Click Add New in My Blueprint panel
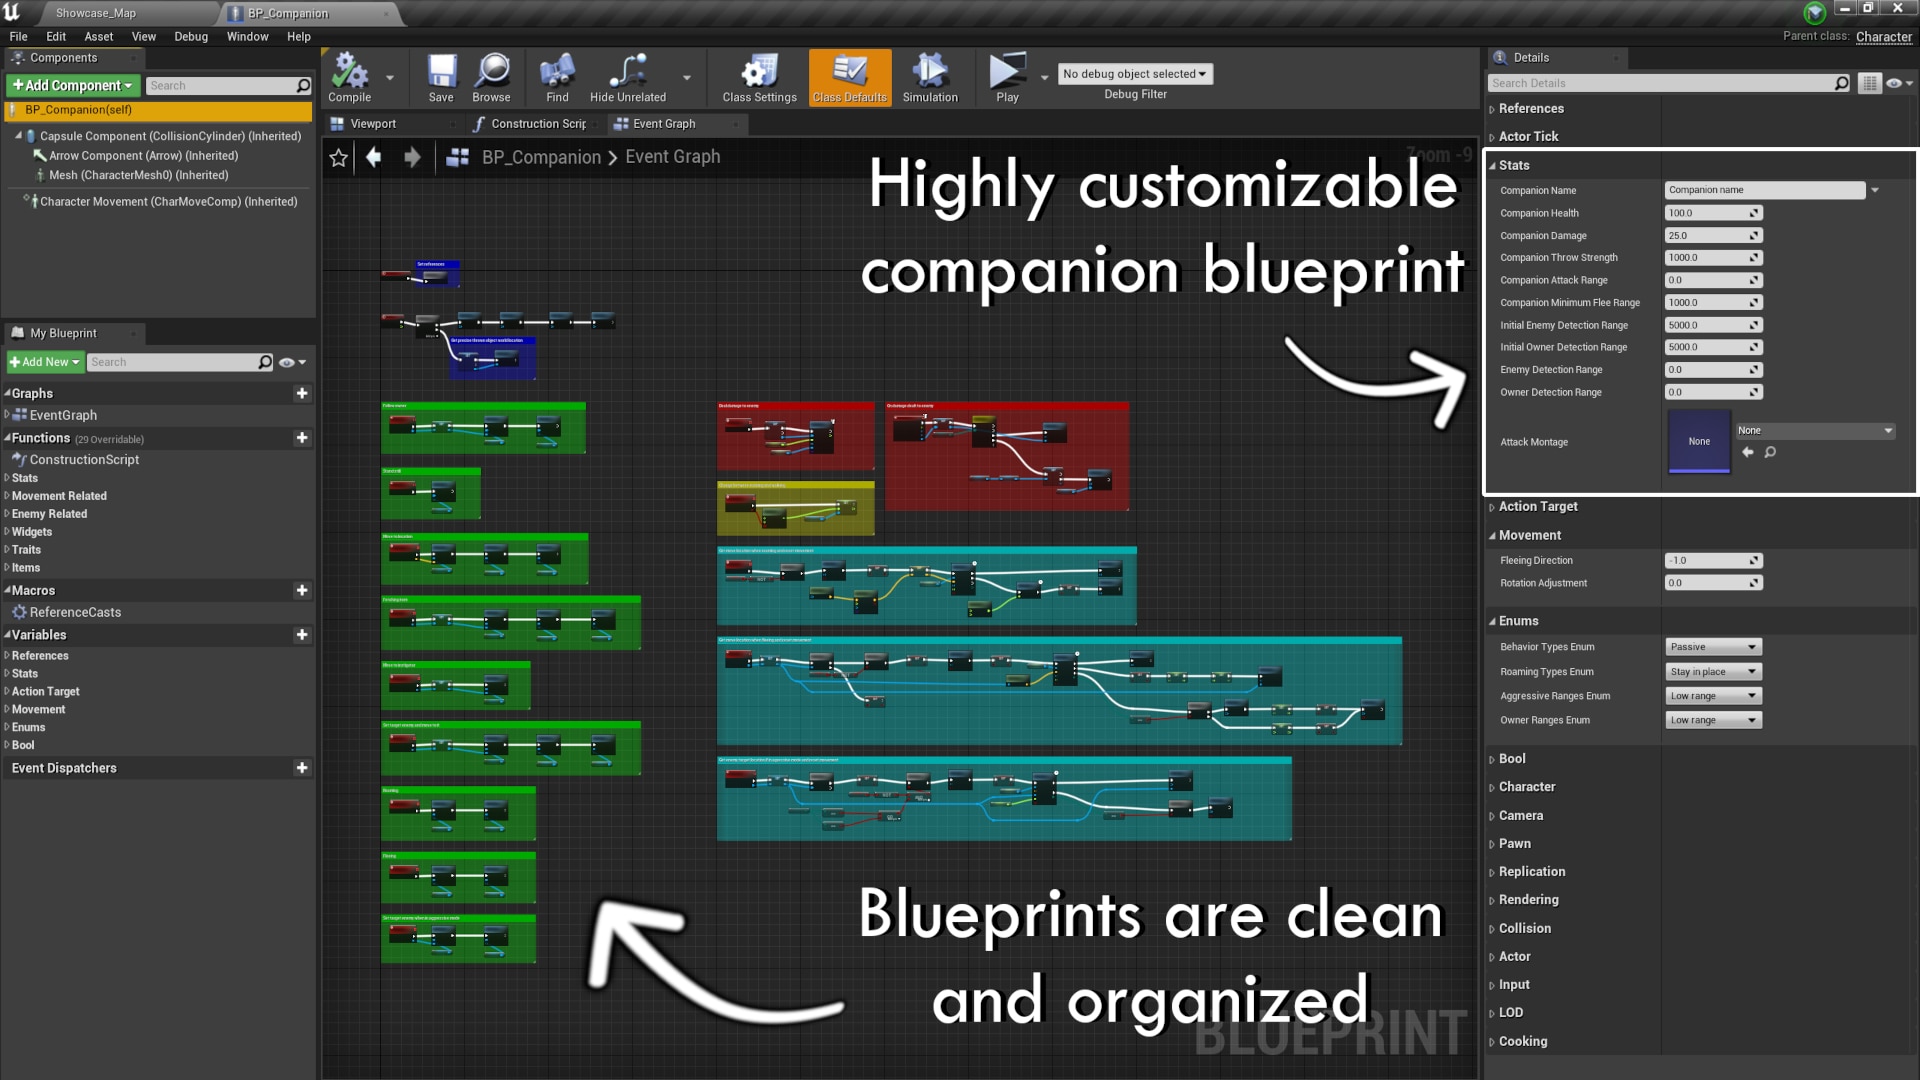1920x1080 pixels. (44, 362)
